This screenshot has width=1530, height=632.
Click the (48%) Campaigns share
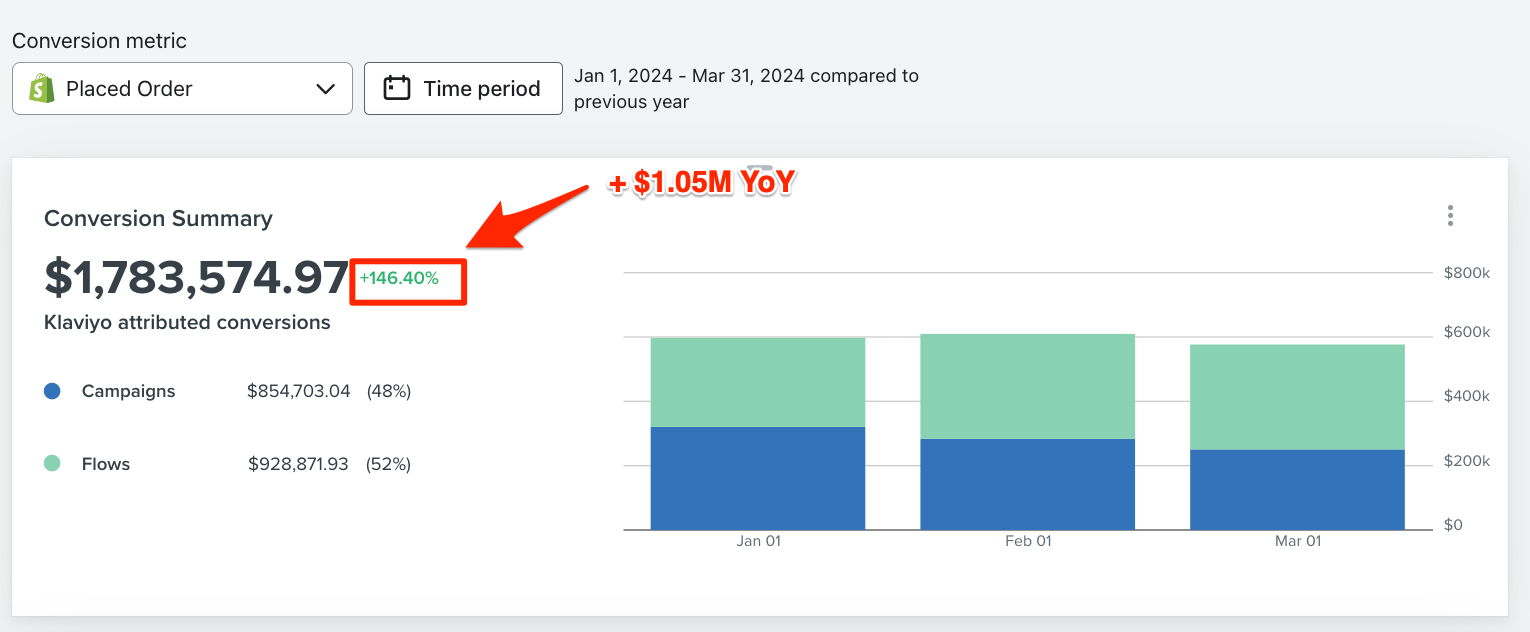389,391
